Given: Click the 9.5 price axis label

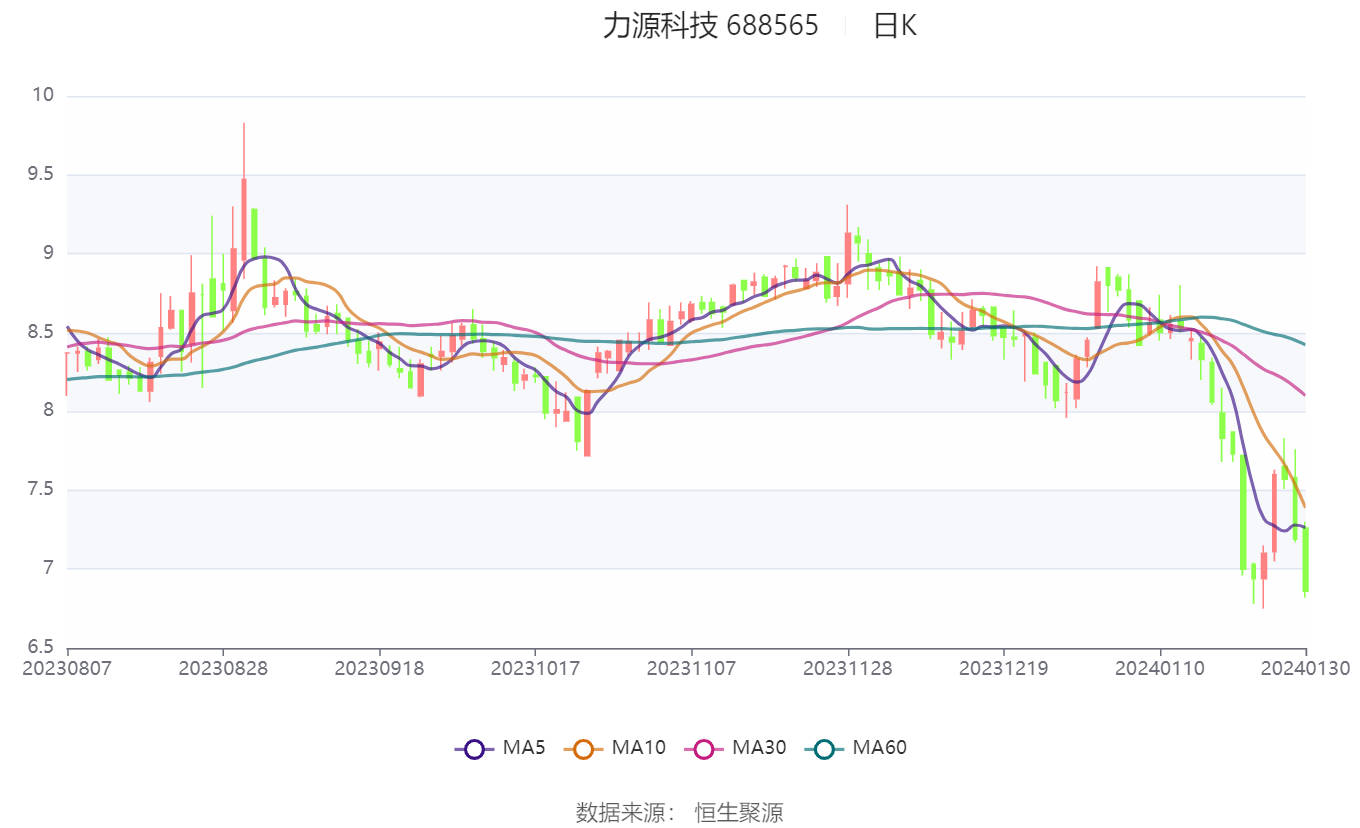Looking at the screenshot, I should tap(40, 175).
